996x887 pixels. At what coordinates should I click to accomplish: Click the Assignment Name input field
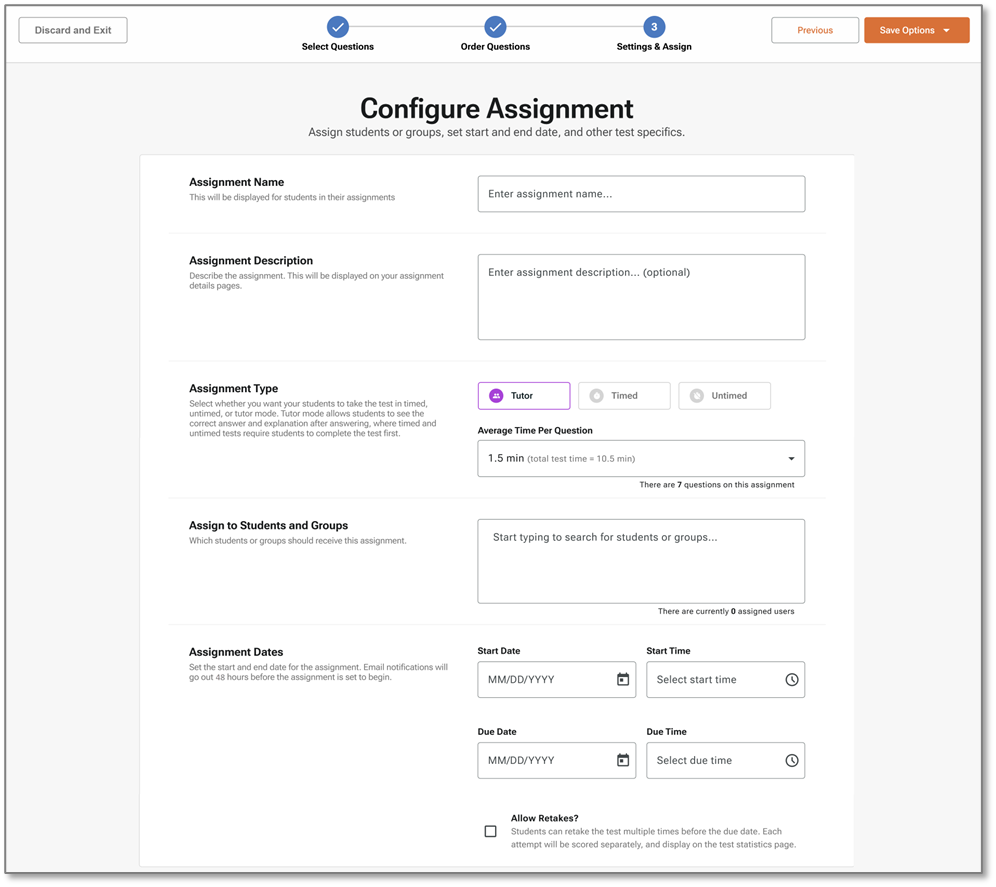point(641,194)
